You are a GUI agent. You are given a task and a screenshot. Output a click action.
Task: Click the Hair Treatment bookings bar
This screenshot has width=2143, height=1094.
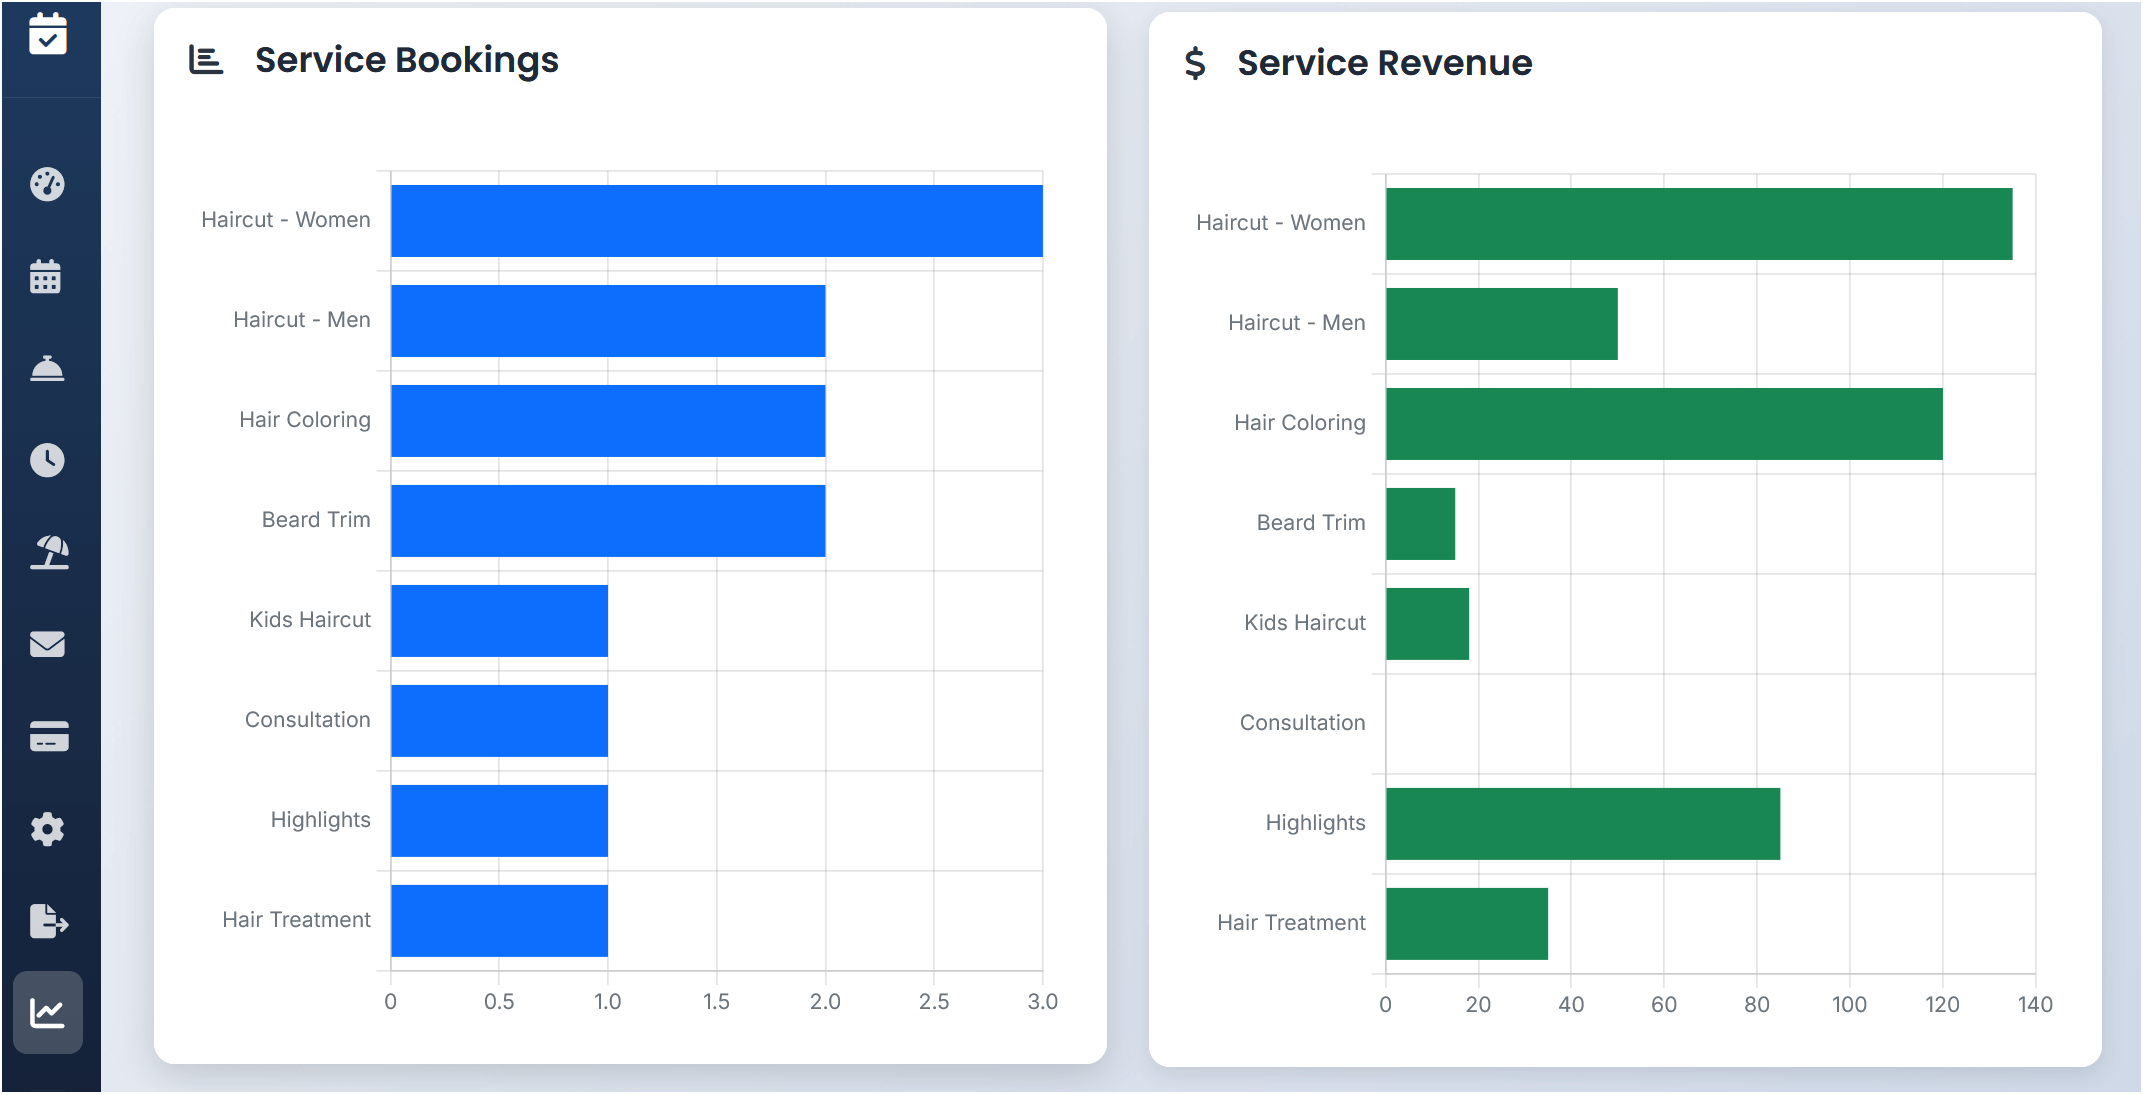coord(499,921)
